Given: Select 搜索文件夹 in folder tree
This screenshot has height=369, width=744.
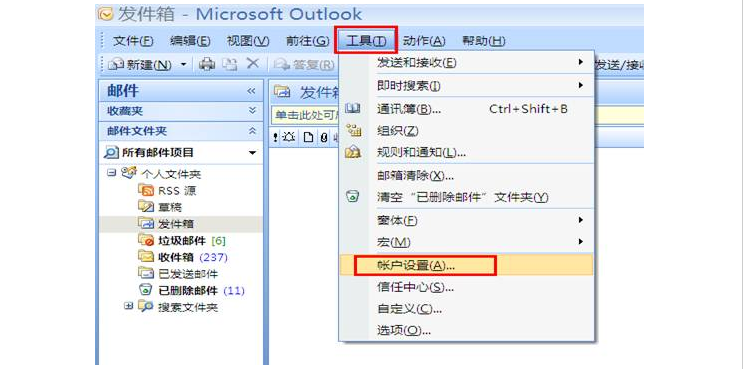Looking at the screenshot, I should 188,308.
